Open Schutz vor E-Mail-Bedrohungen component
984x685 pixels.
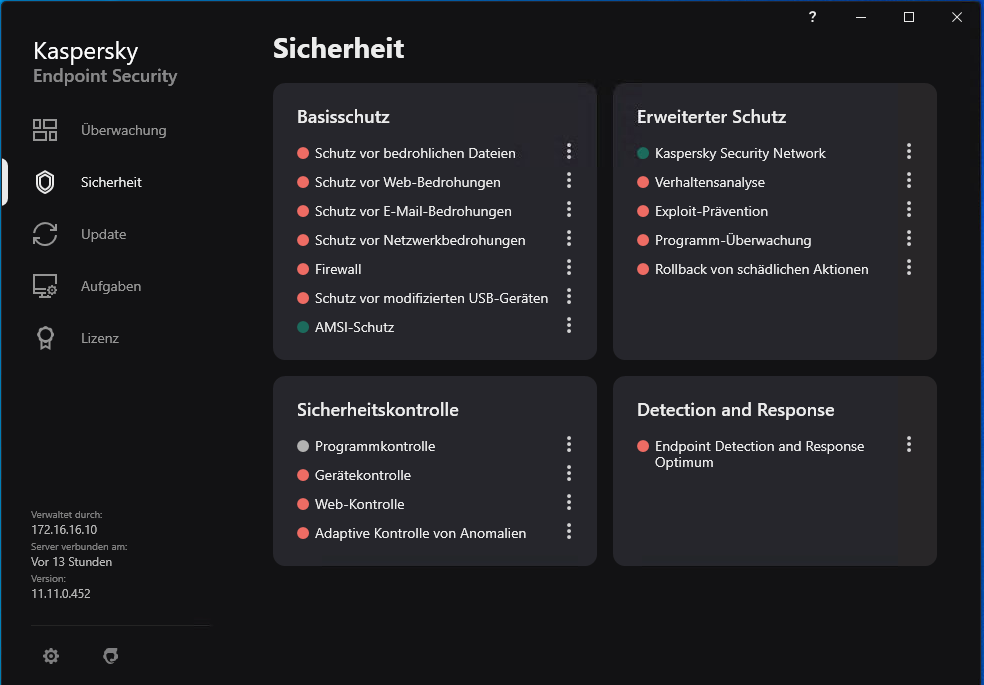tap(413, 211)
